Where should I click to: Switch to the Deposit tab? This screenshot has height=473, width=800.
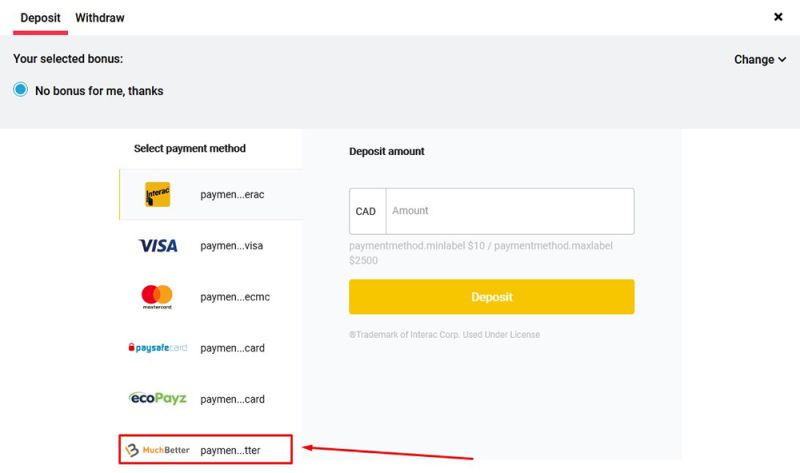pos(40,18)
